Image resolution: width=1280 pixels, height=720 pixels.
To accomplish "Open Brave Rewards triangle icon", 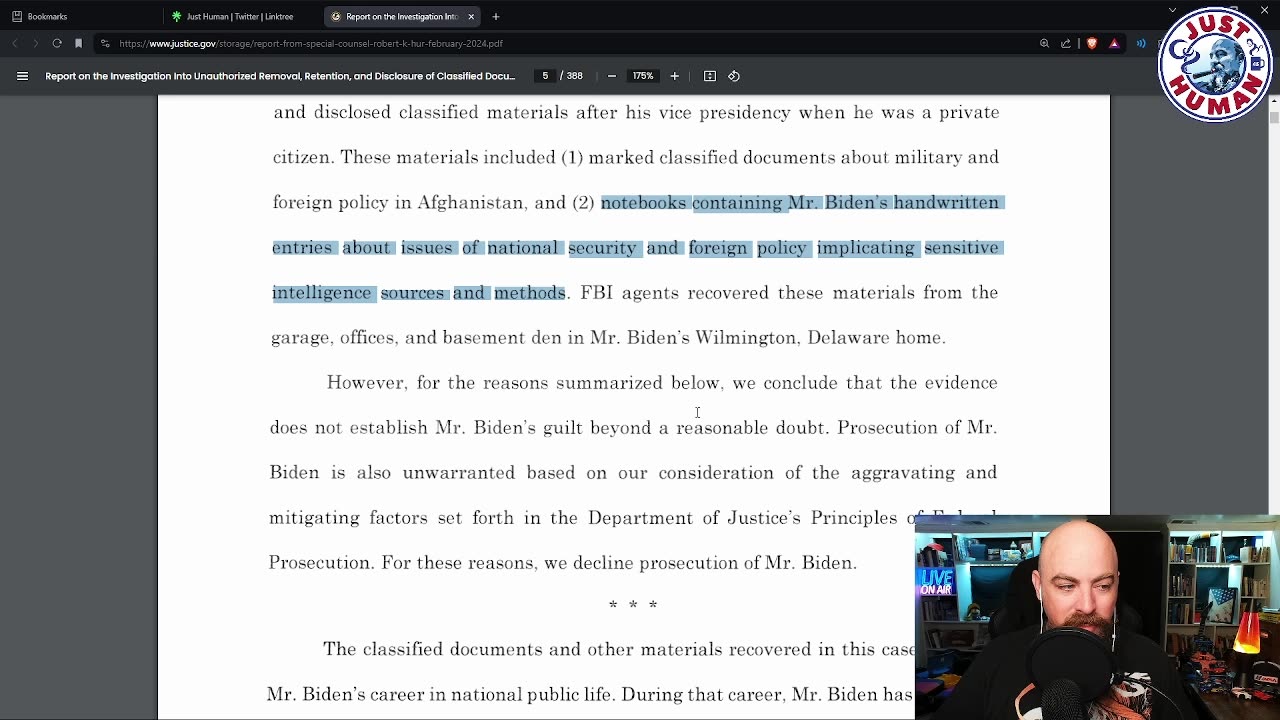I will pos(1114,43).
